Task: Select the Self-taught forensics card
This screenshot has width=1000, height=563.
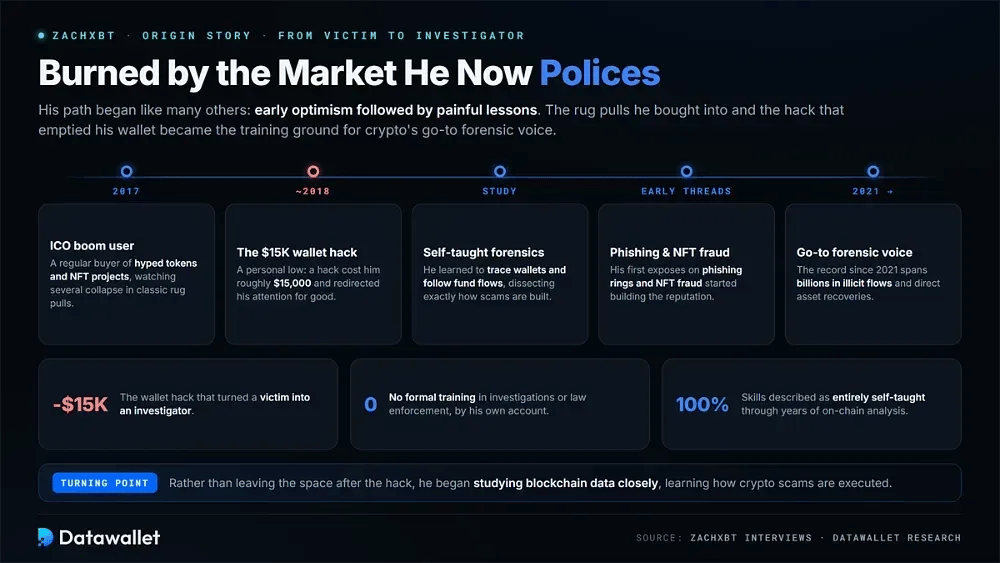Action: (500, 274)
